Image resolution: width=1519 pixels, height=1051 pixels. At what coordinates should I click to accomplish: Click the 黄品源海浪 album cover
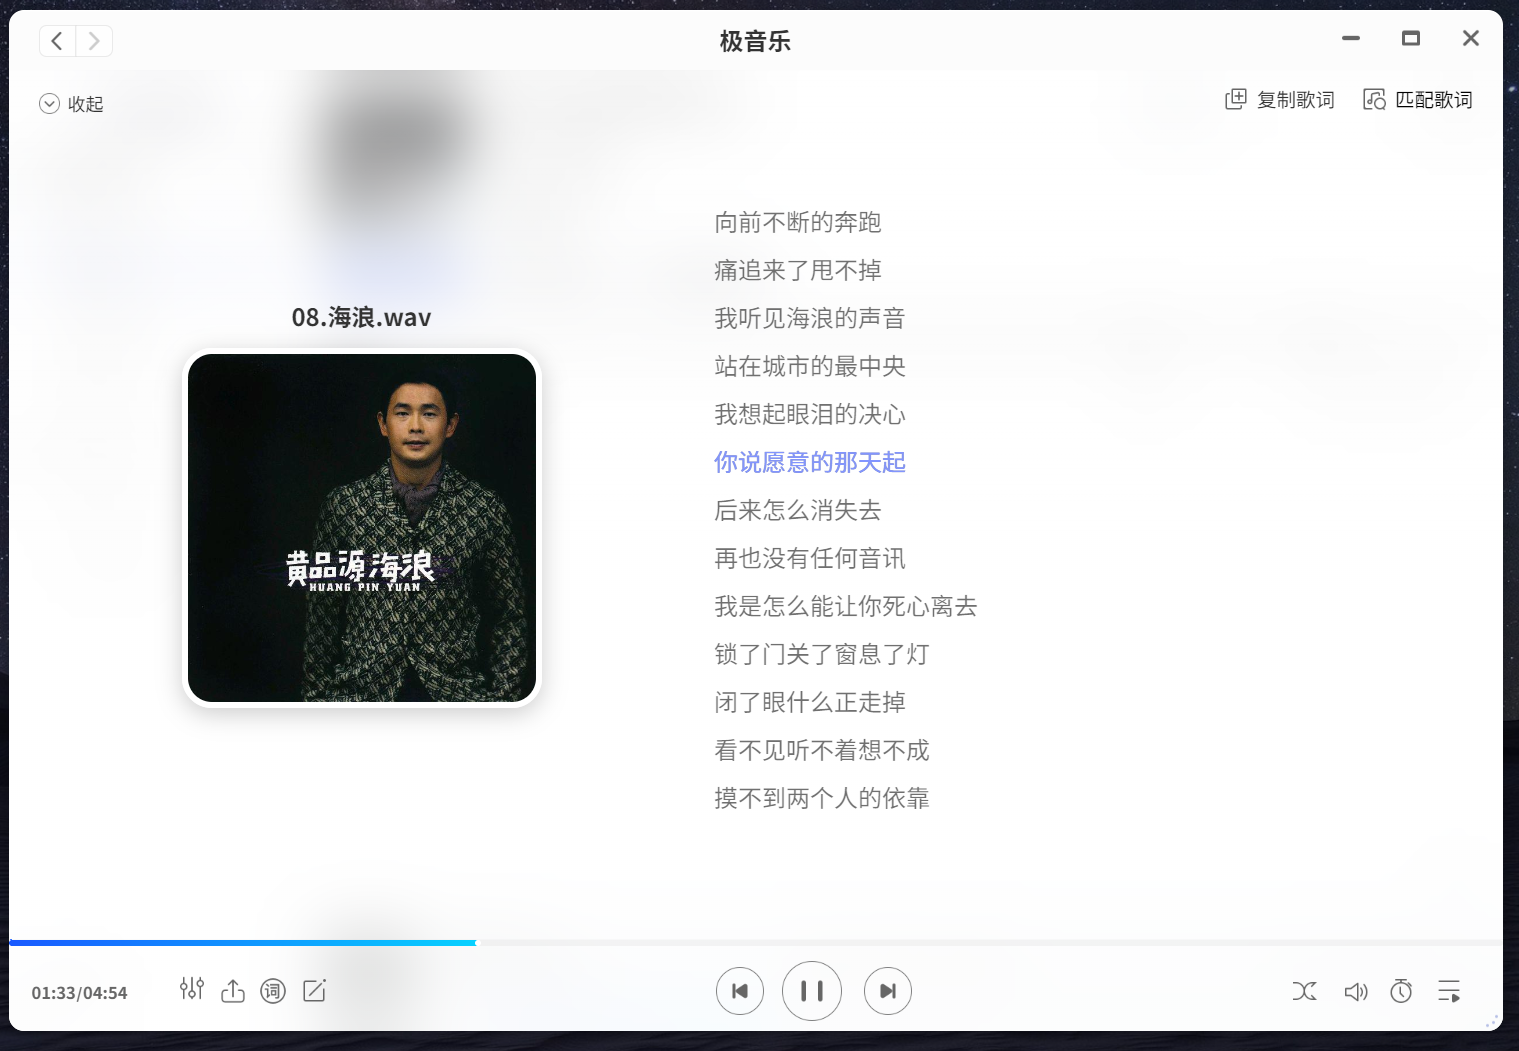coord(362,528)
